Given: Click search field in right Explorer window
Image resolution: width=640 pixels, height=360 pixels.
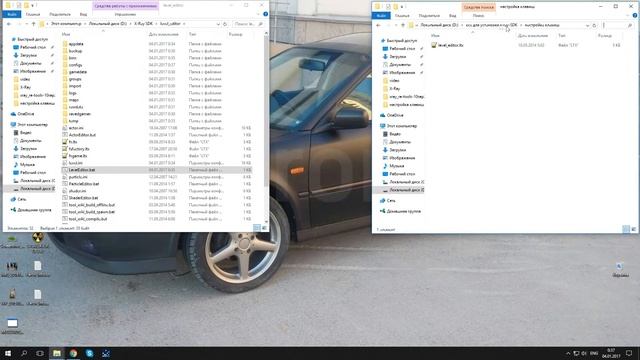Looking at the screenshot, I should [617, 25].
